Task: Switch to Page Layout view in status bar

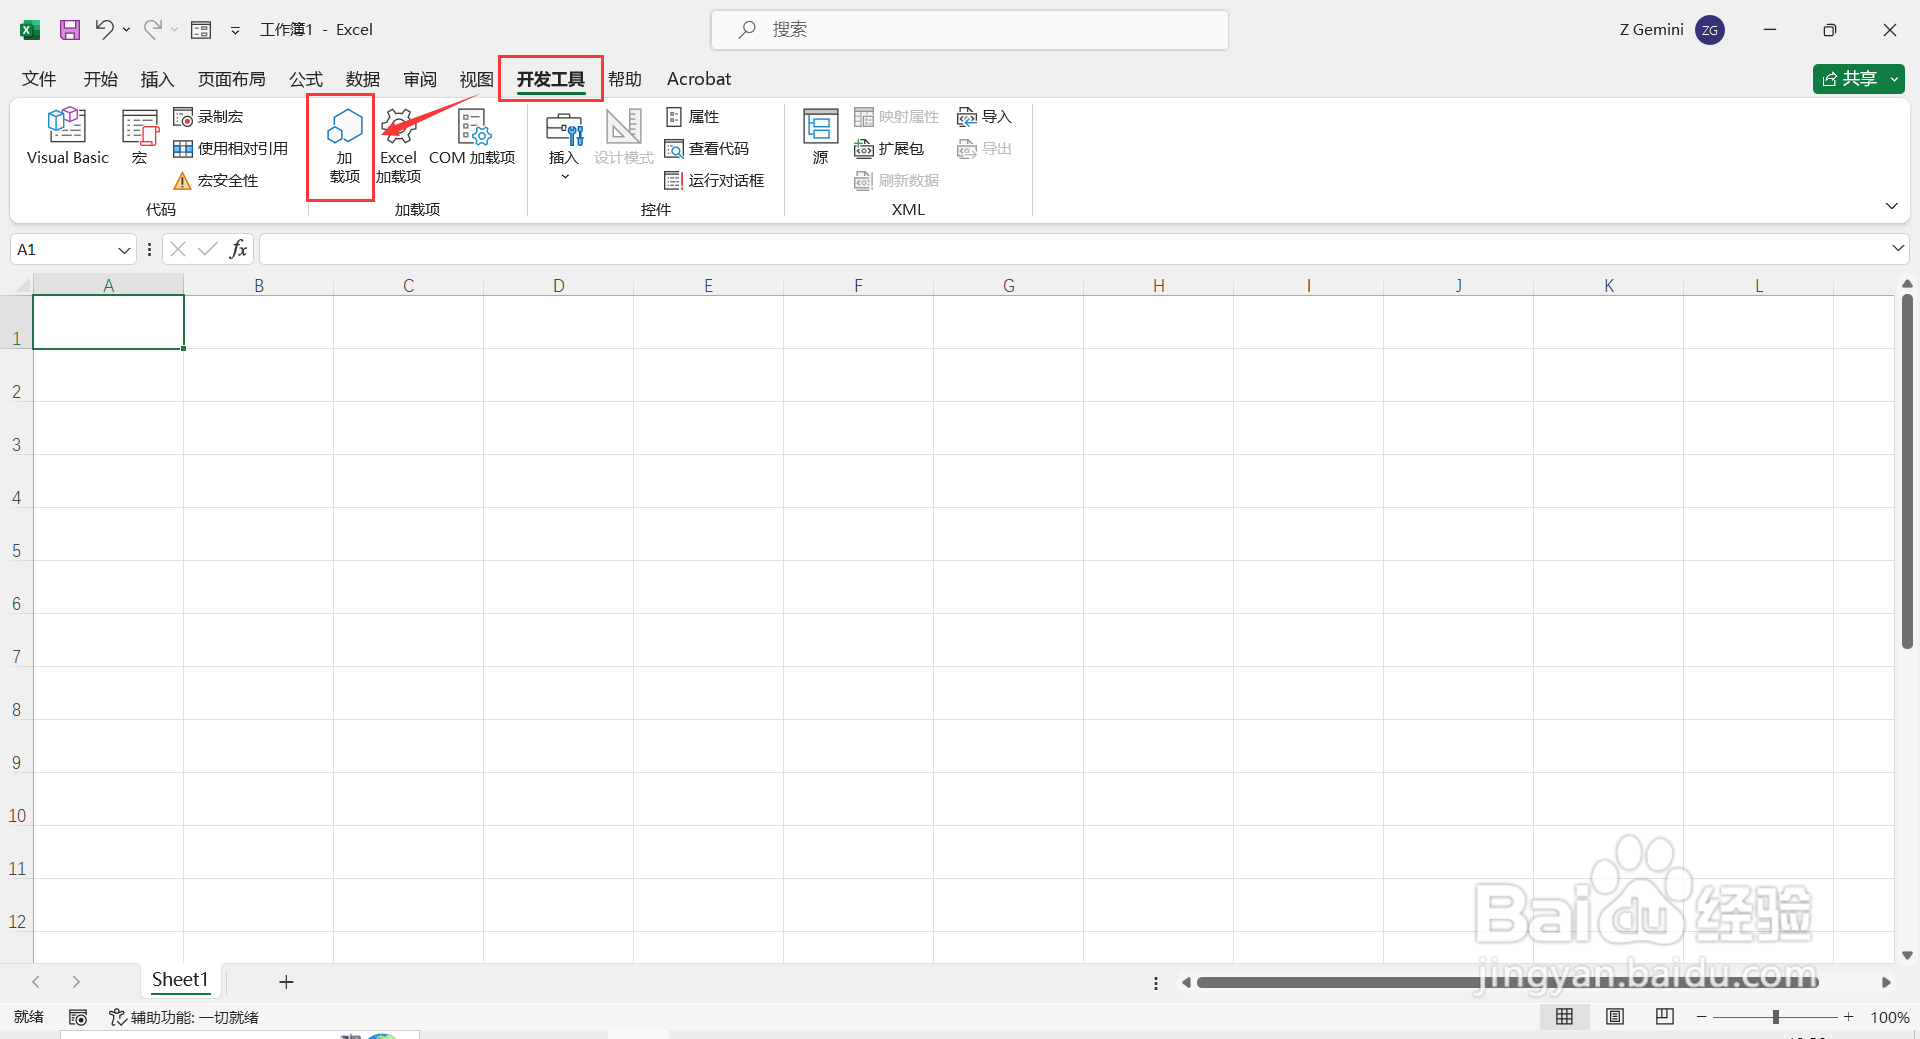Action: pos(1615,1017)
